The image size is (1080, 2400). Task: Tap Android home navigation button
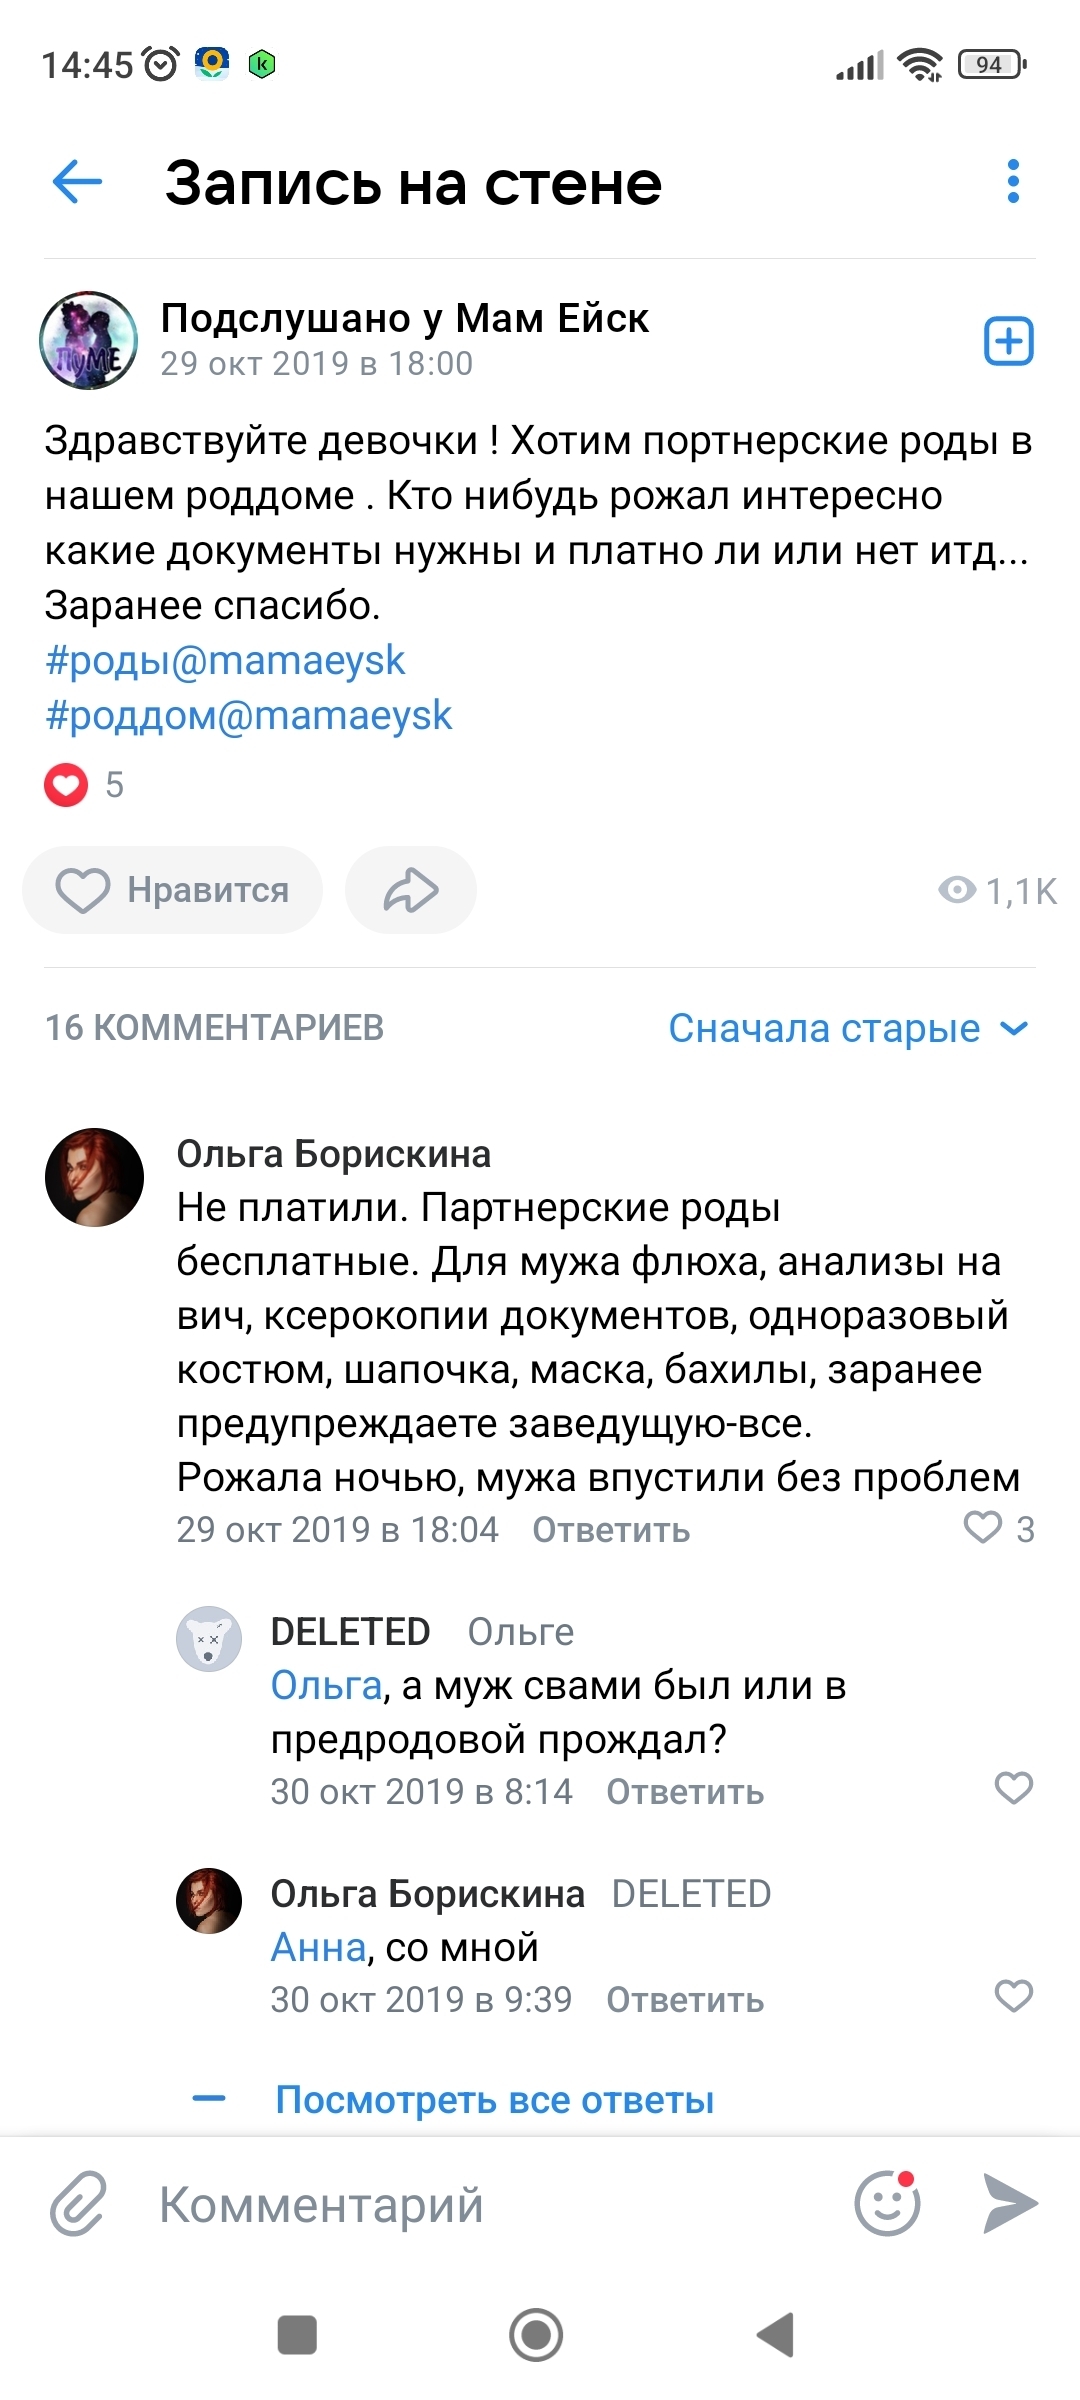pyautogui.click(x=536, y=2335)
